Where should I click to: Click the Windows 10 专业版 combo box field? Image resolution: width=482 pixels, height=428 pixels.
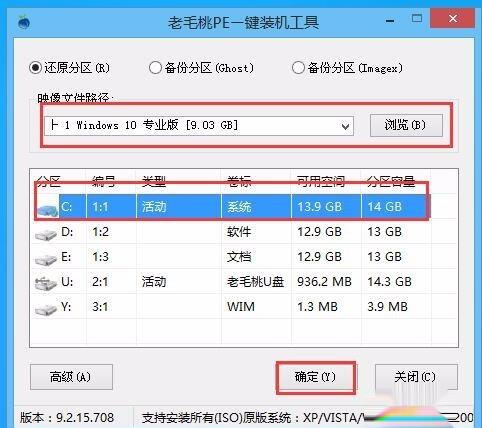[x=199, y=126]
